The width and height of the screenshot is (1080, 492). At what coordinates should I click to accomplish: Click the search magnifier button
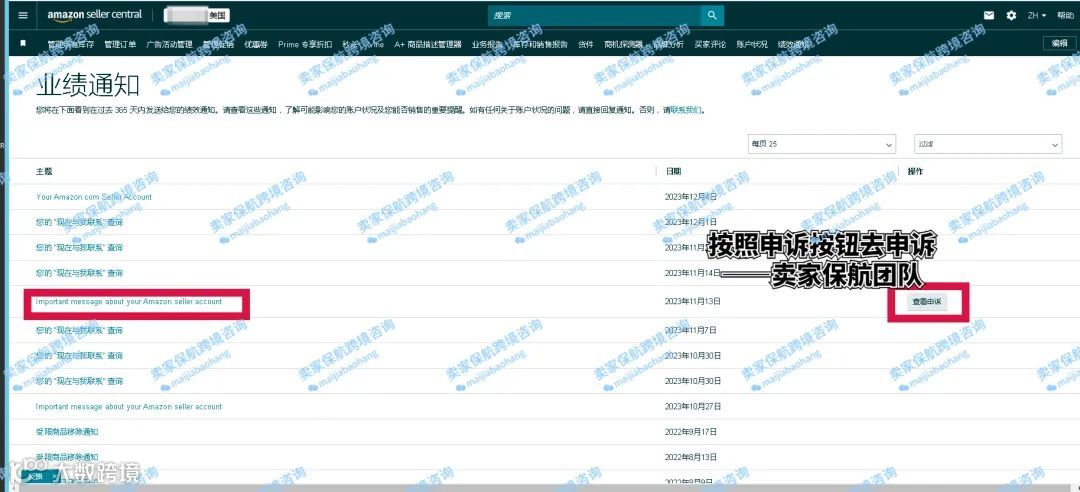(712, 15)
